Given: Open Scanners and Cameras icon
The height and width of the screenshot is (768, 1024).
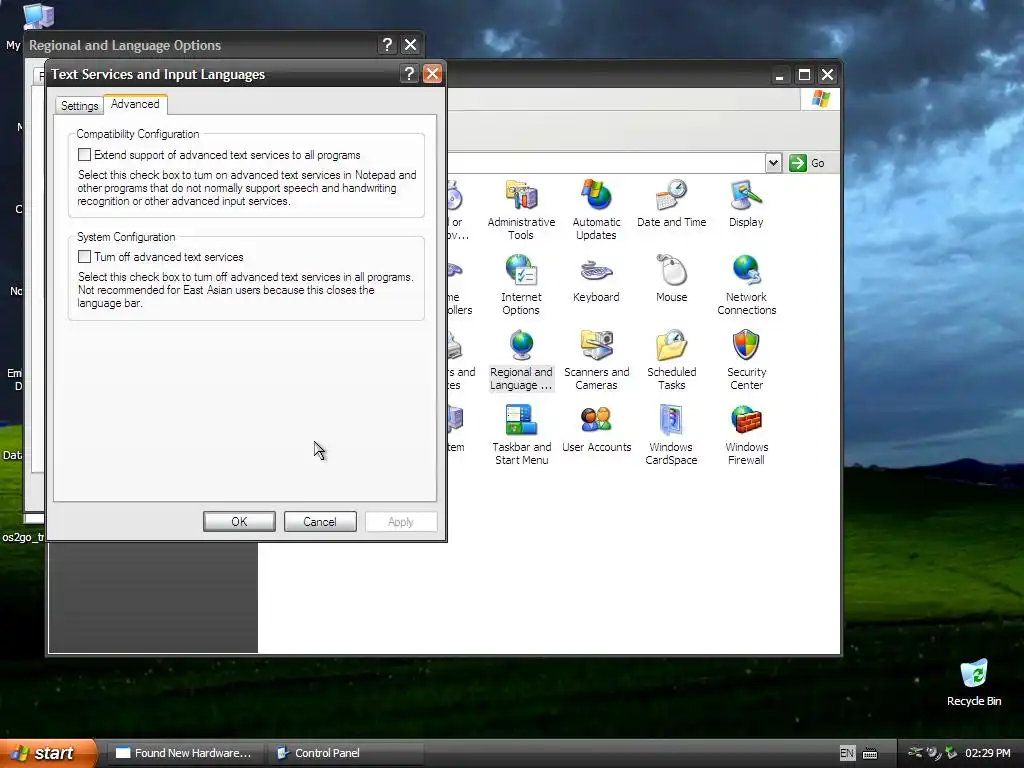Looking at the screenshot, I should click(x=596, y=360).
